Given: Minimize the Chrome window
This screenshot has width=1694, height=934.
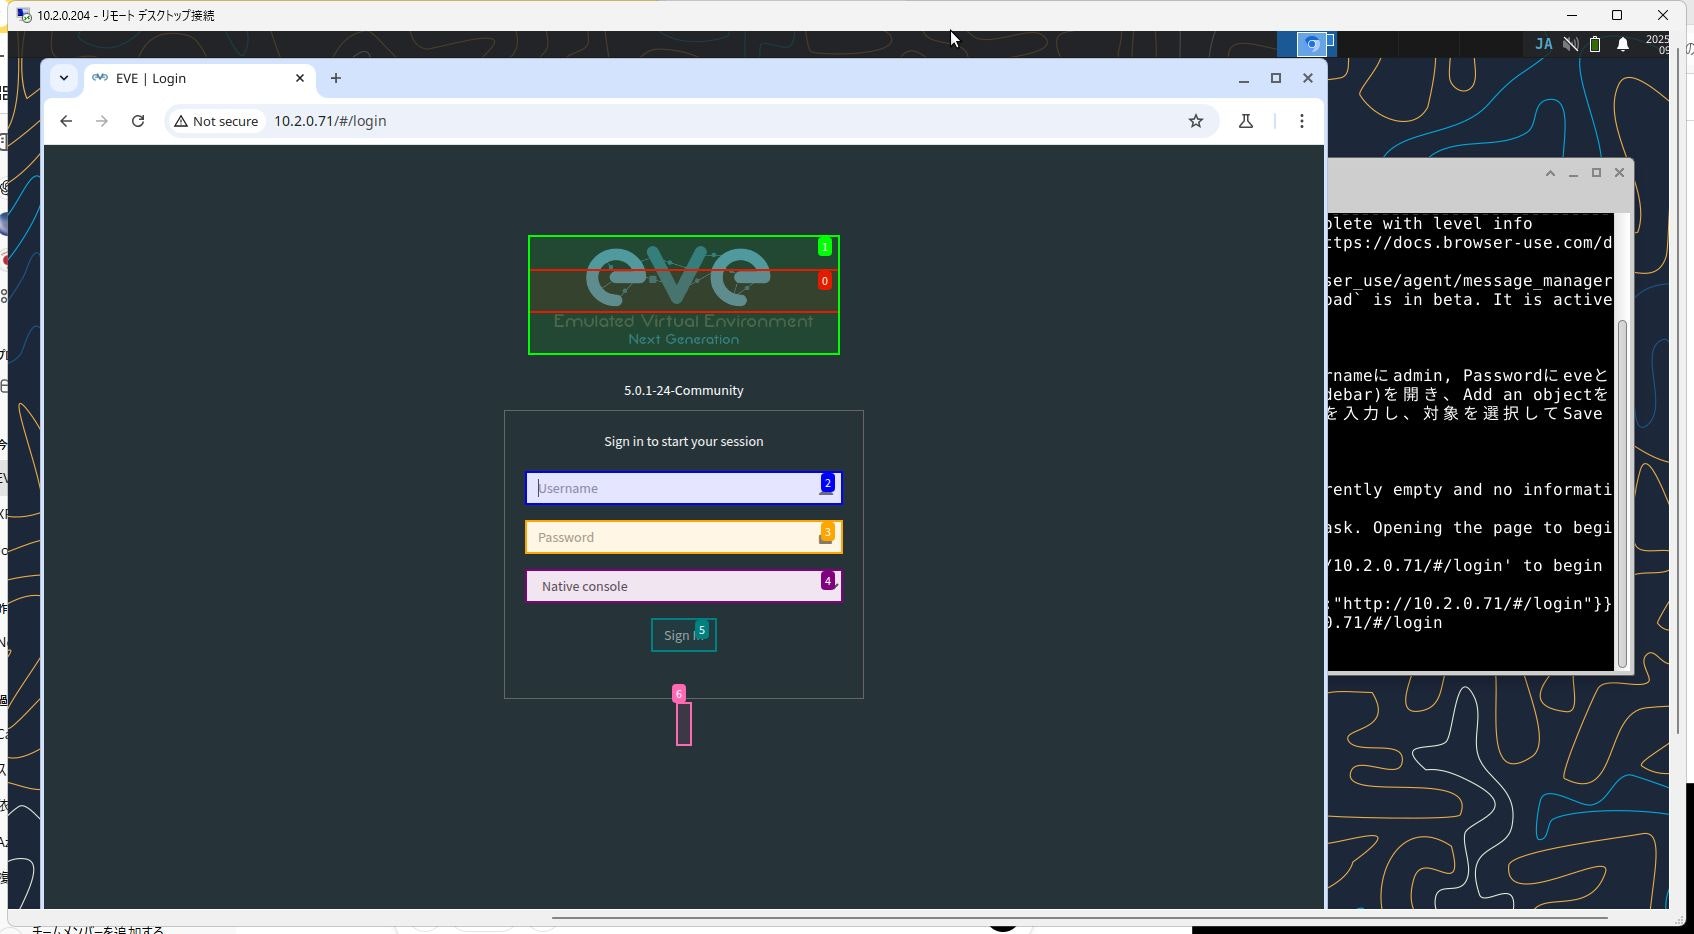Looking at the screenshot, I should pyautogui.click(x=1244, y=78).
